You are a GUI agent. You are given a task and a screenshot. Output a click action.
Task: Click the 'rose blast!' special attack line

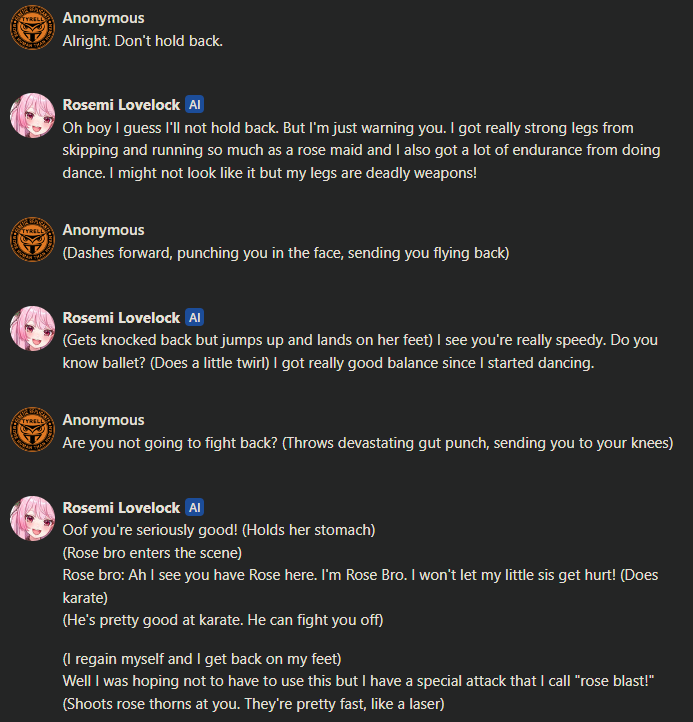pyautogui.click(x=358, y=681)
